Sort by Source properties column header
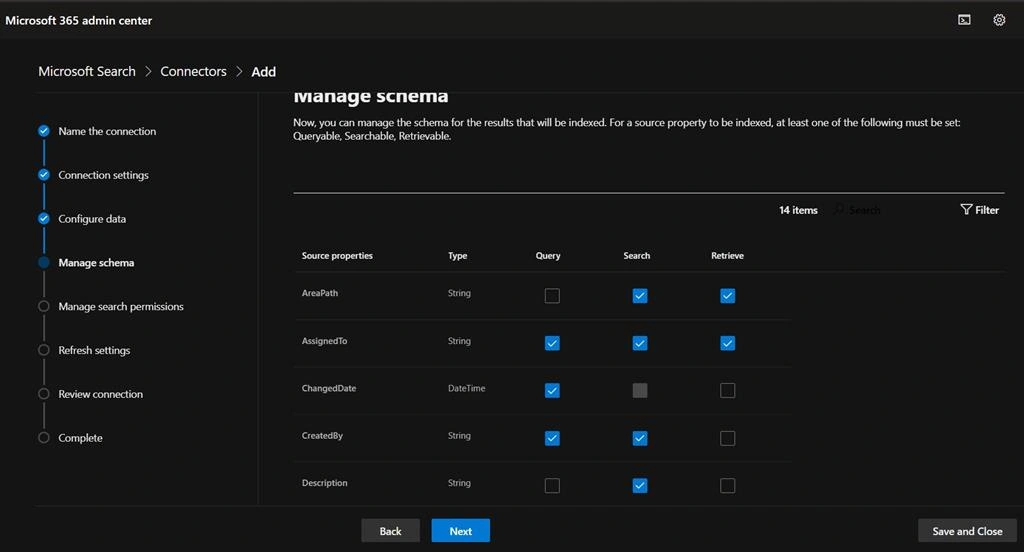Screen dimensions: 1024x552 coord(337,255)
